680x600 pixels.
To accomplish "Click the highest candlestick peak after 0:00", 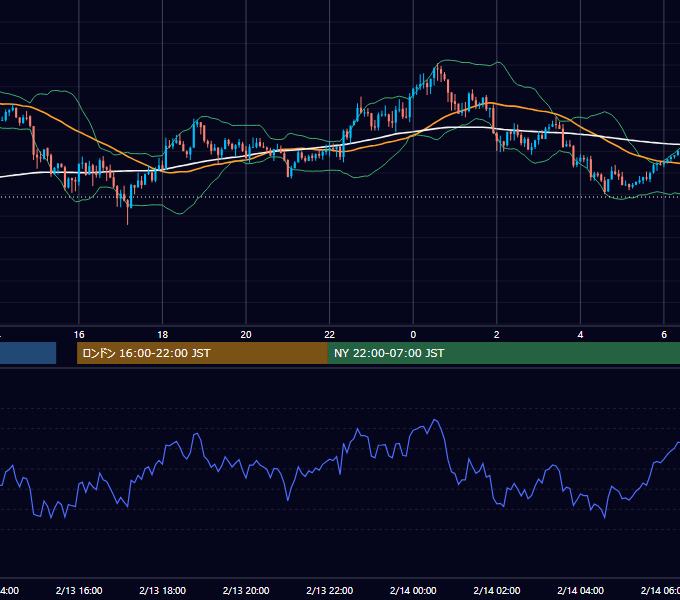I will click(438, 65).
